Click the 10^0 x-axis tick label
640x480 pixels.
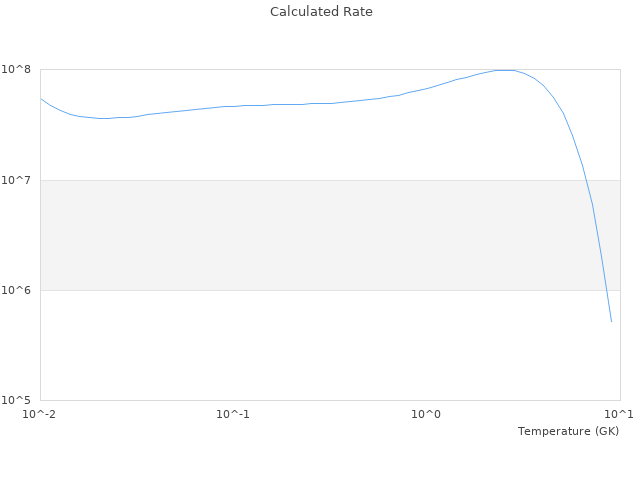coord(427,414)
